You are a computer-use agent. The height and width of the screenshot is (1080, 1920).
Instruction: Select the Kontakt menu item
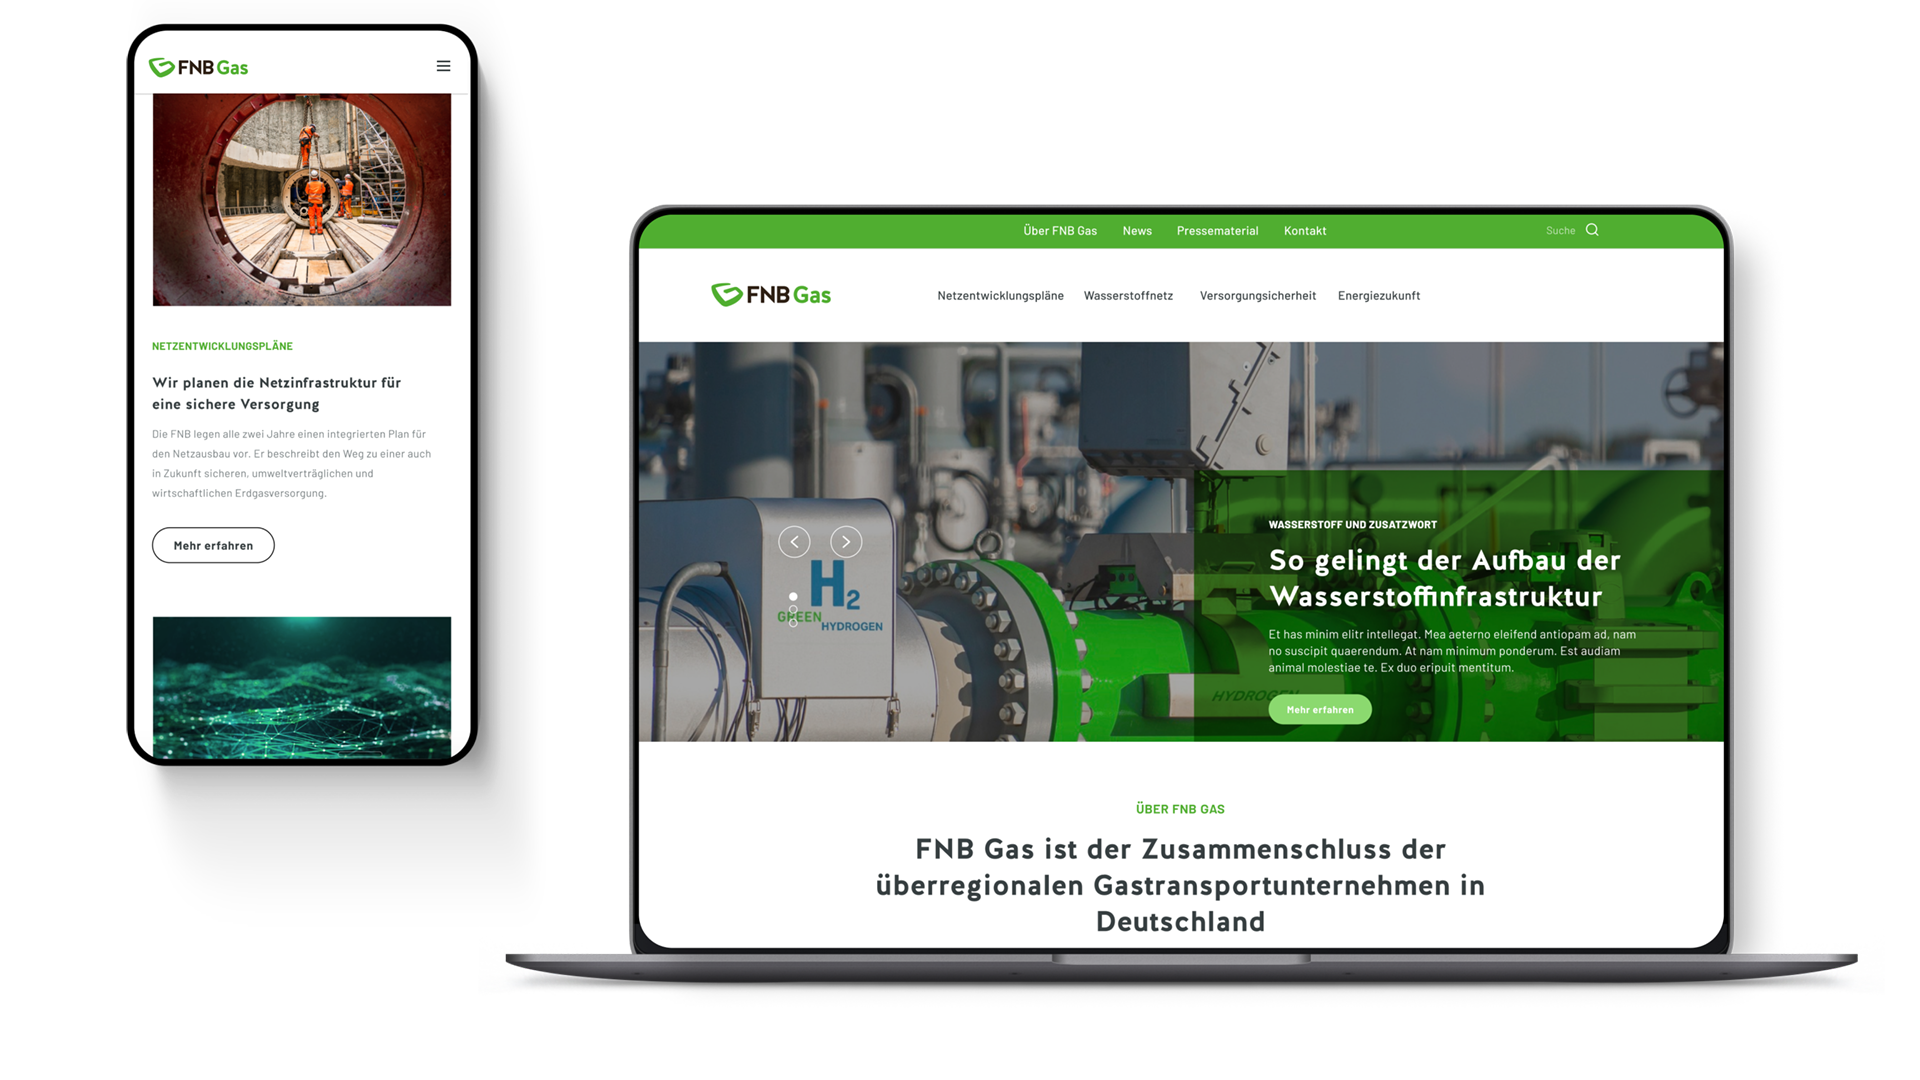[1305, 229]
